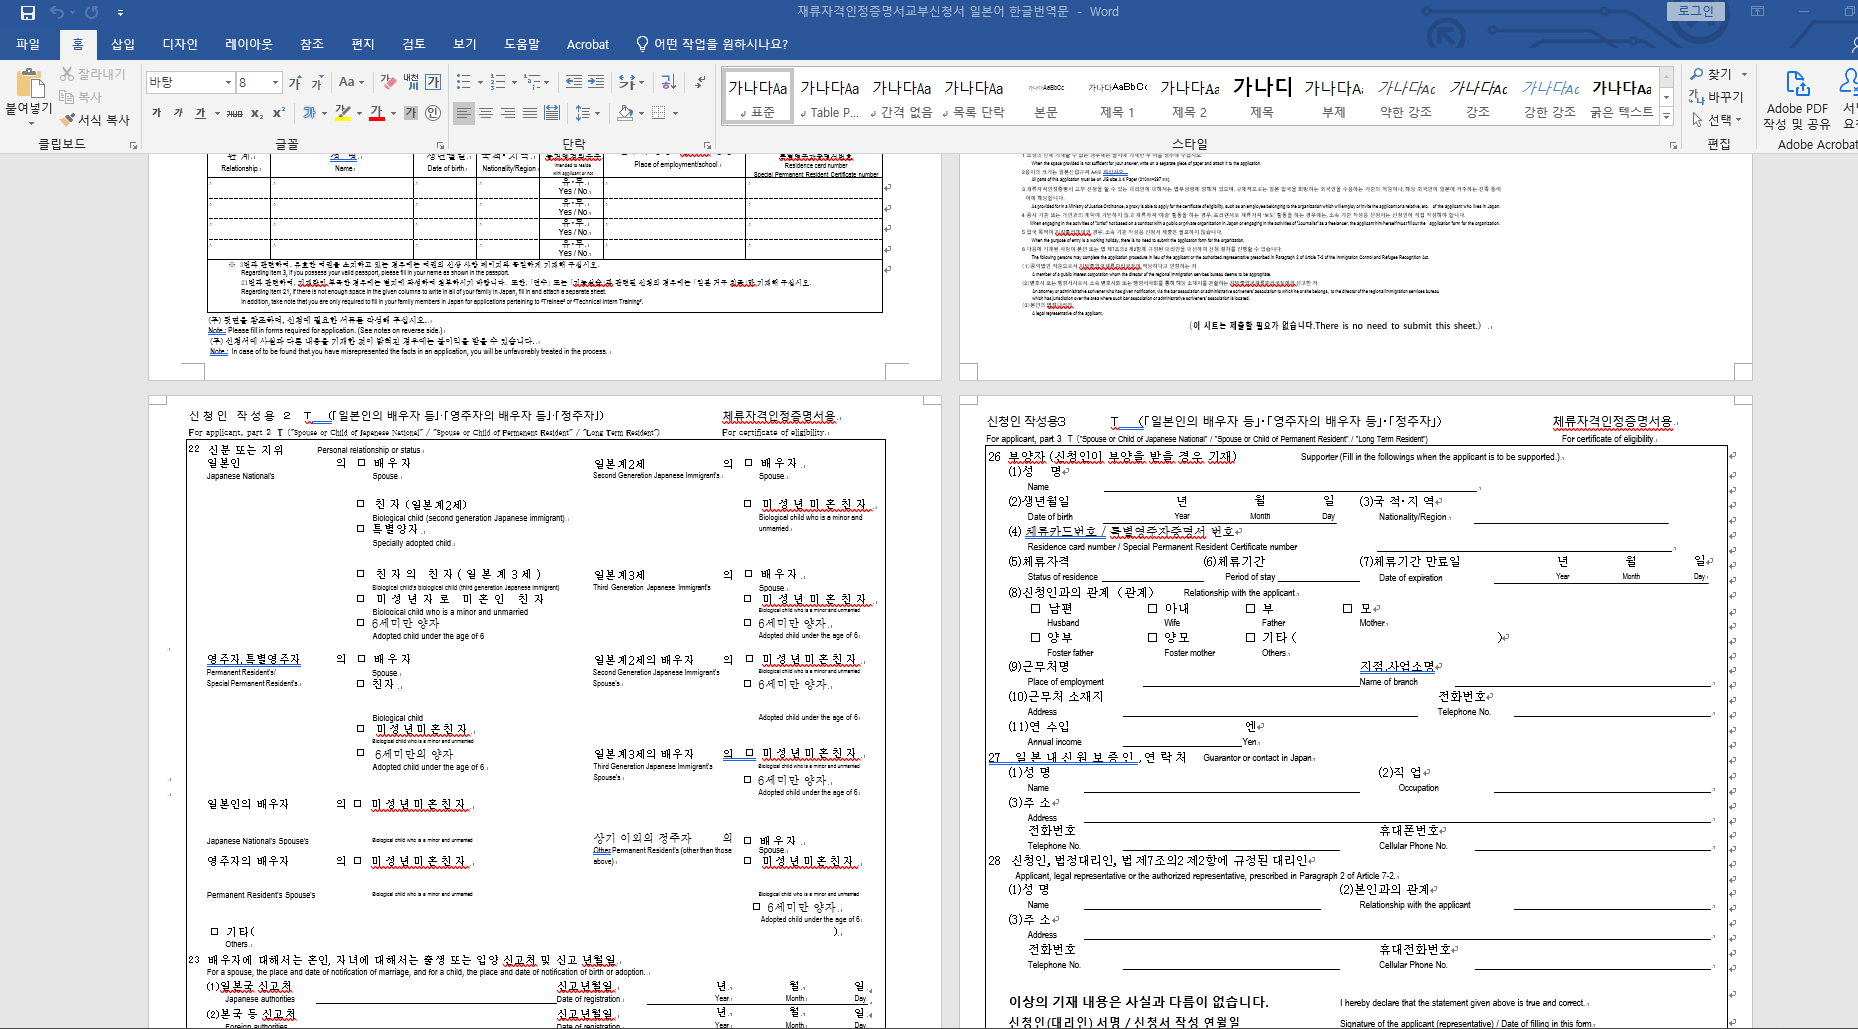Screen dimensions: 1858x1029
Task: Apply character shading in the font group
Action: (x=411, y=113)
